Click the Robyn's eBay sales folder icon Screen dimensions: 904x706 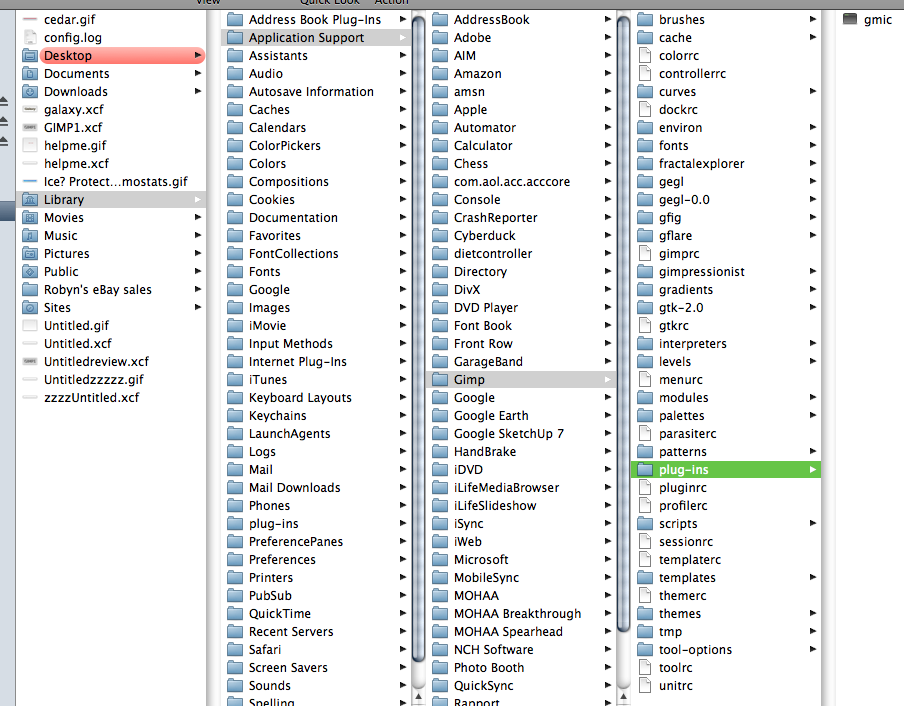coord(30,290)
